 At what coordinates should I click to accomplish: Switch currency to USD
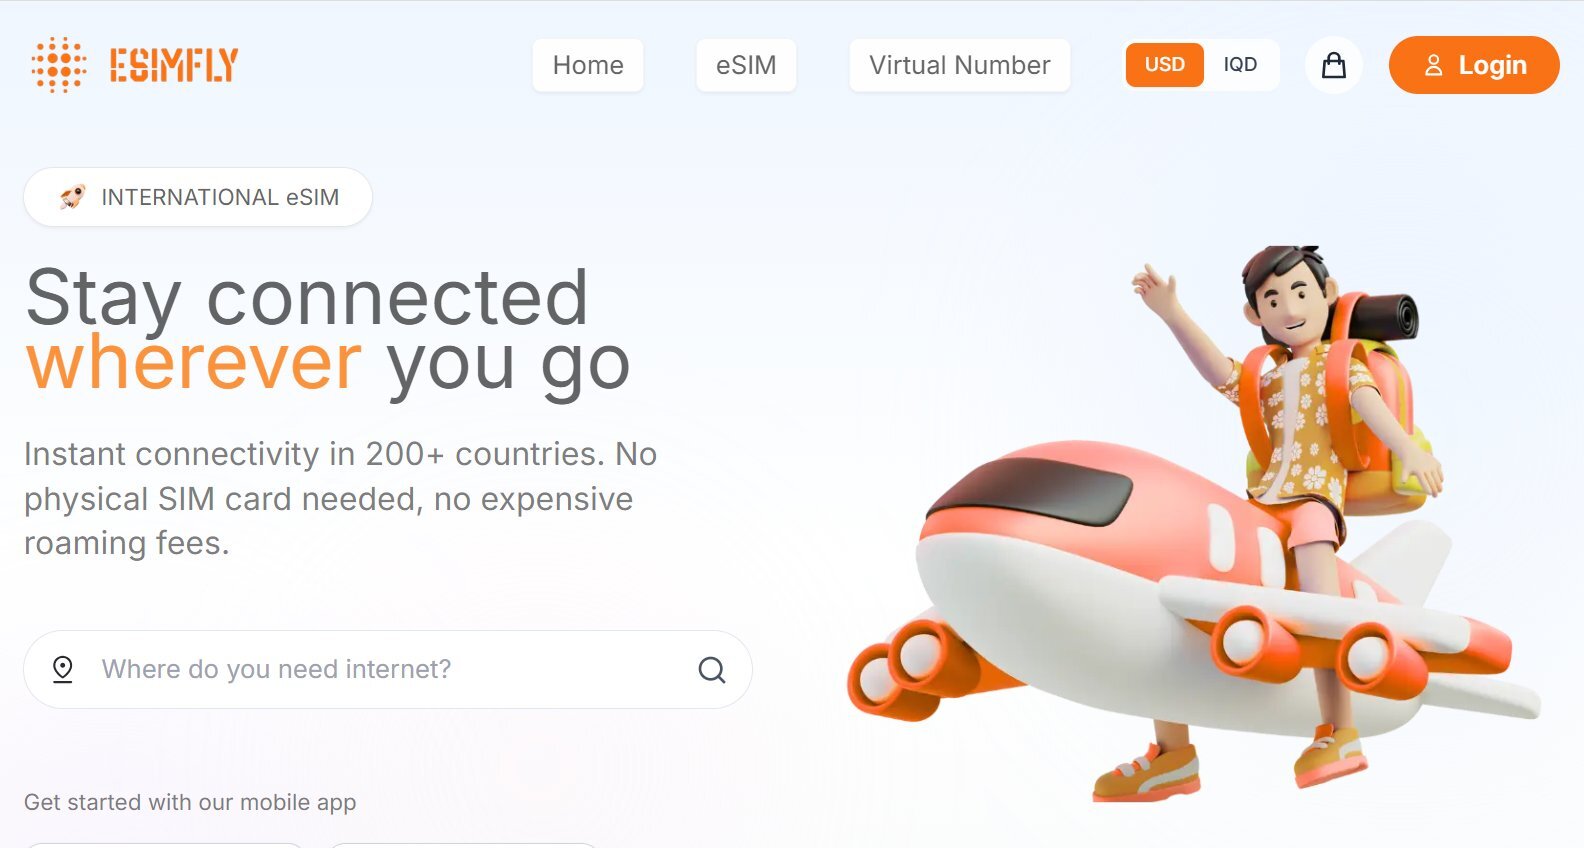pyautogui.click(x=1165, y=65)
